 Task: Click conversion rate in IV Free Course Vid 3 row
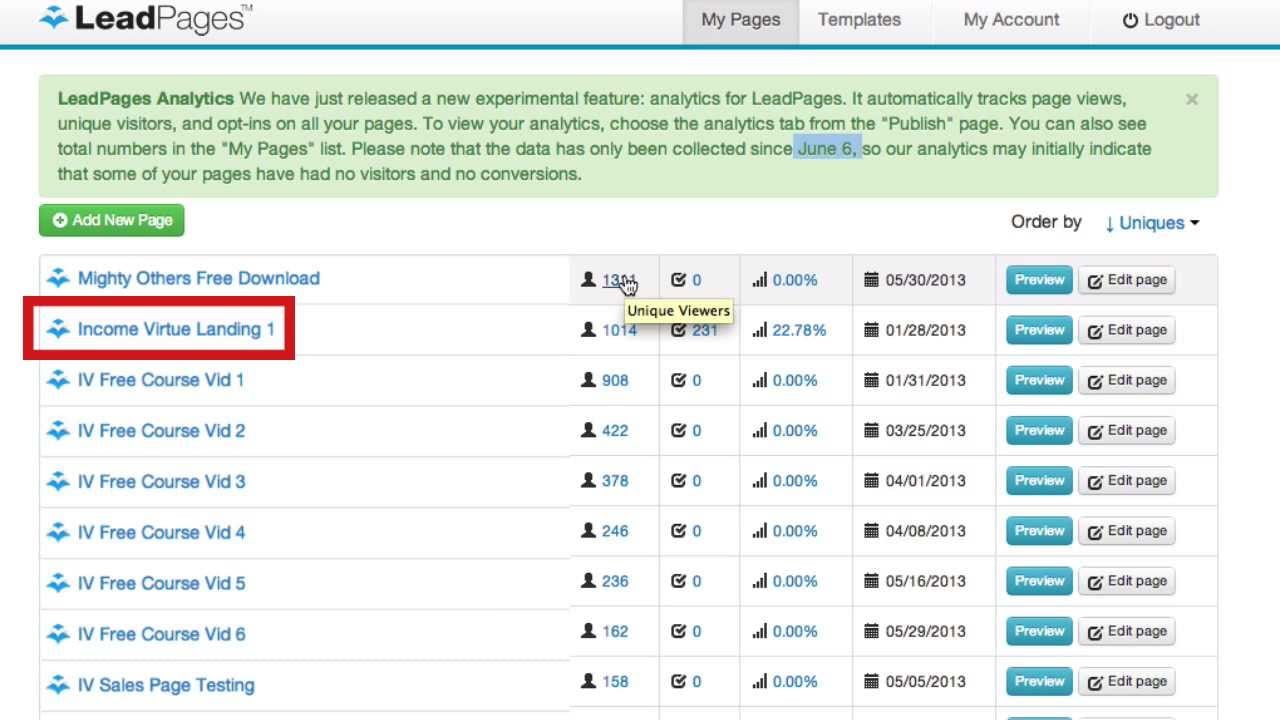coord(795,480)
